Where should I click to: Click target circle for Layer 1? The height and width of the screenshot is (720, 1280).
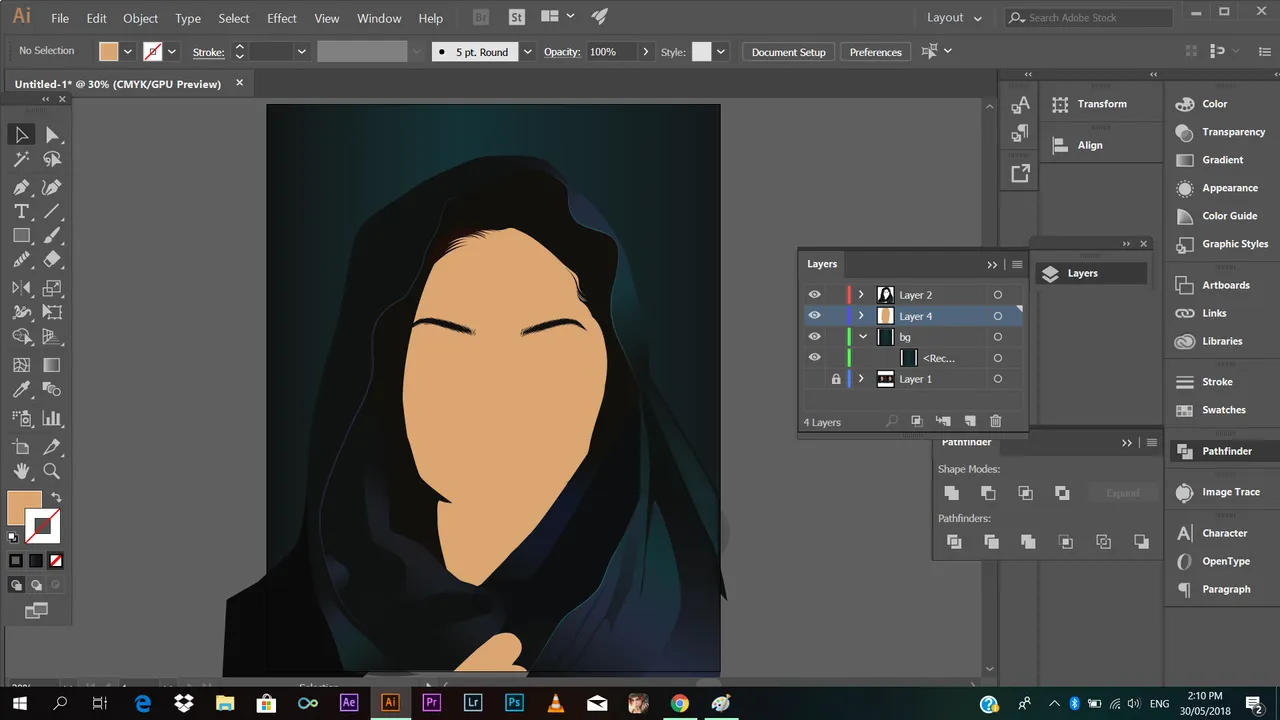coord(997,379)
